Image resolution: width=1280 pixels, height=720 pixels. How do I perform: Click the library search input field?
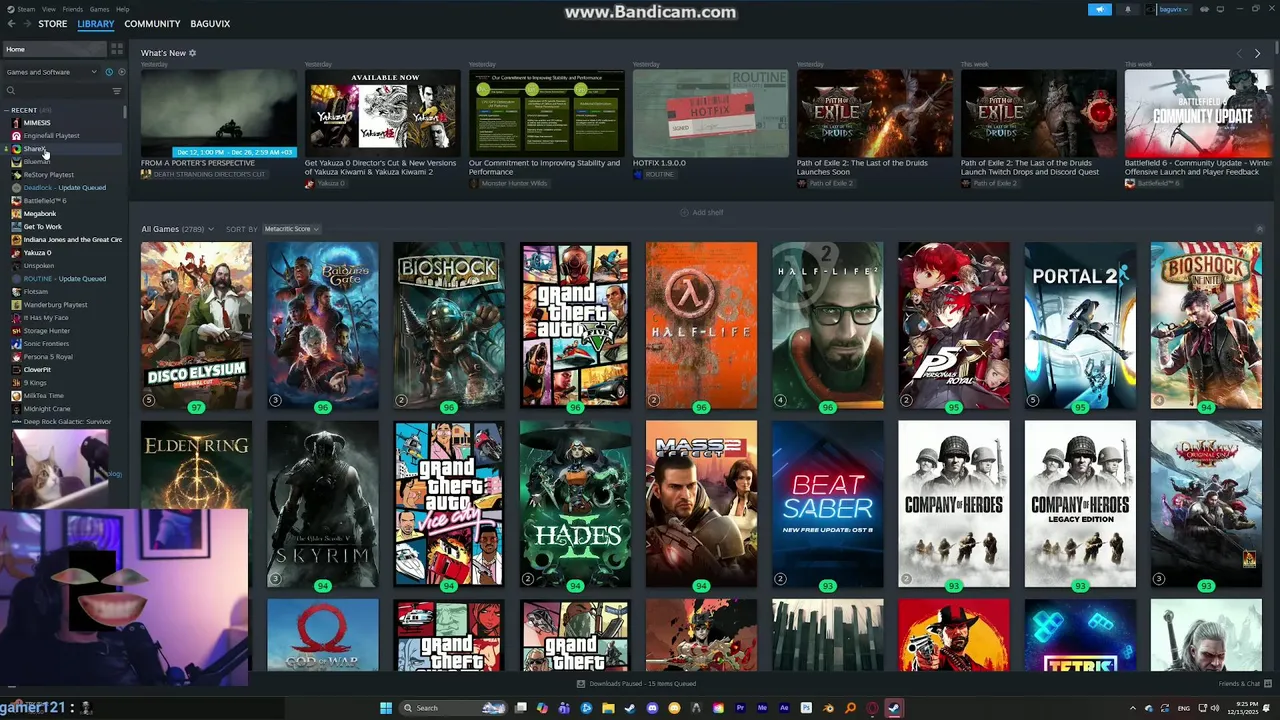pyautogui.click(x=60, y=91)
